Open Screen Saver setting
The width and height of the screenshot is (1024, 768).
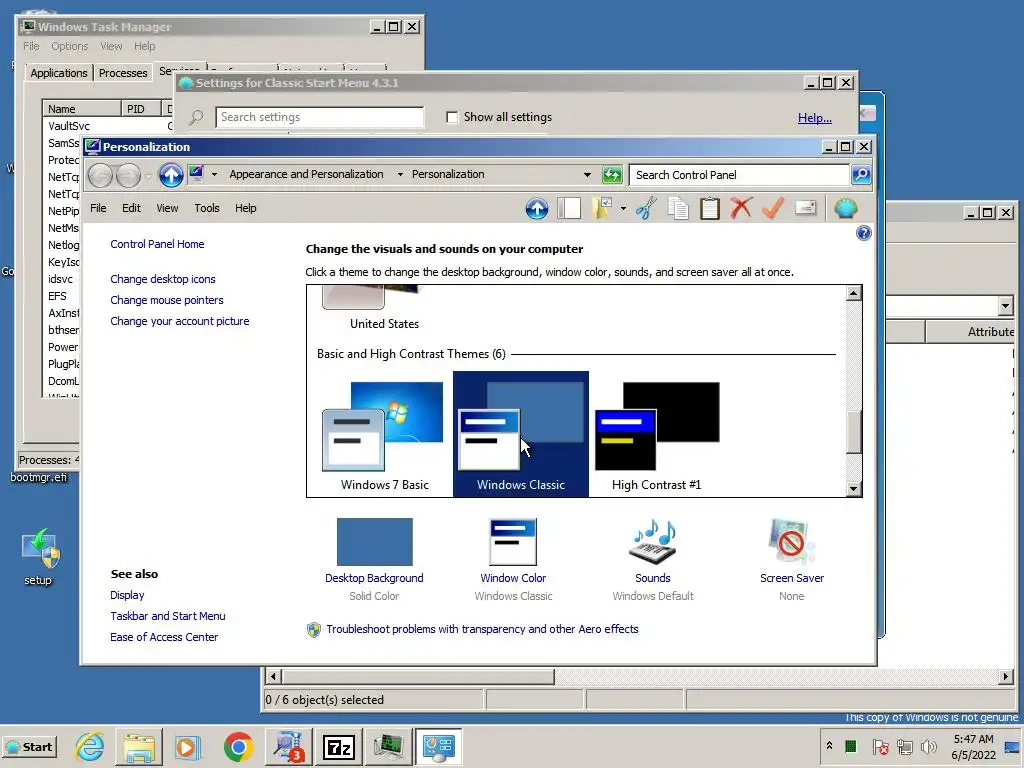[x=792, y=560]
